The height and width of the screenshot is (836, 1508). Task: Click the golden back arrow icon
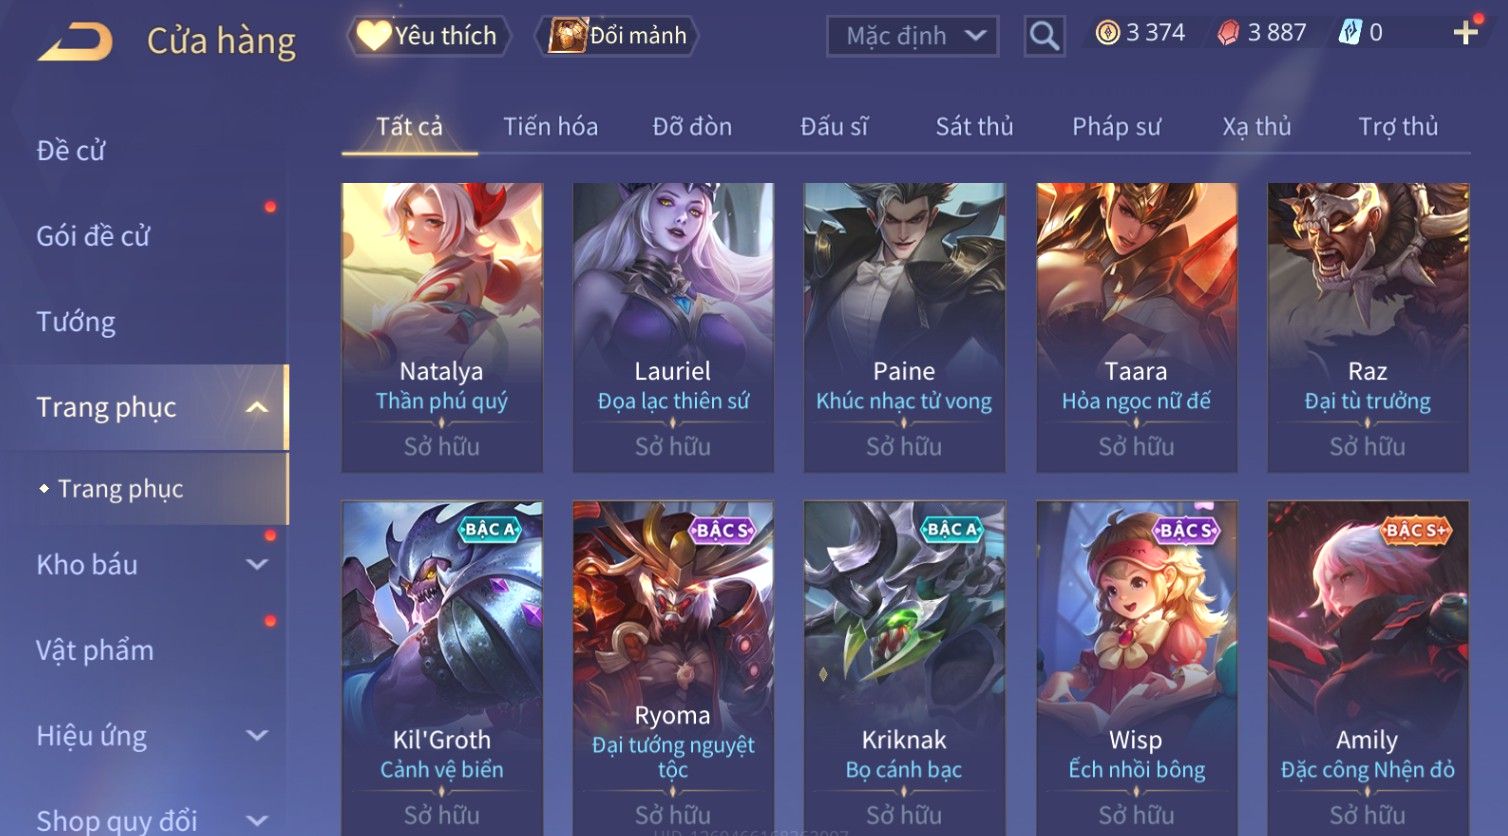point(75,41)
